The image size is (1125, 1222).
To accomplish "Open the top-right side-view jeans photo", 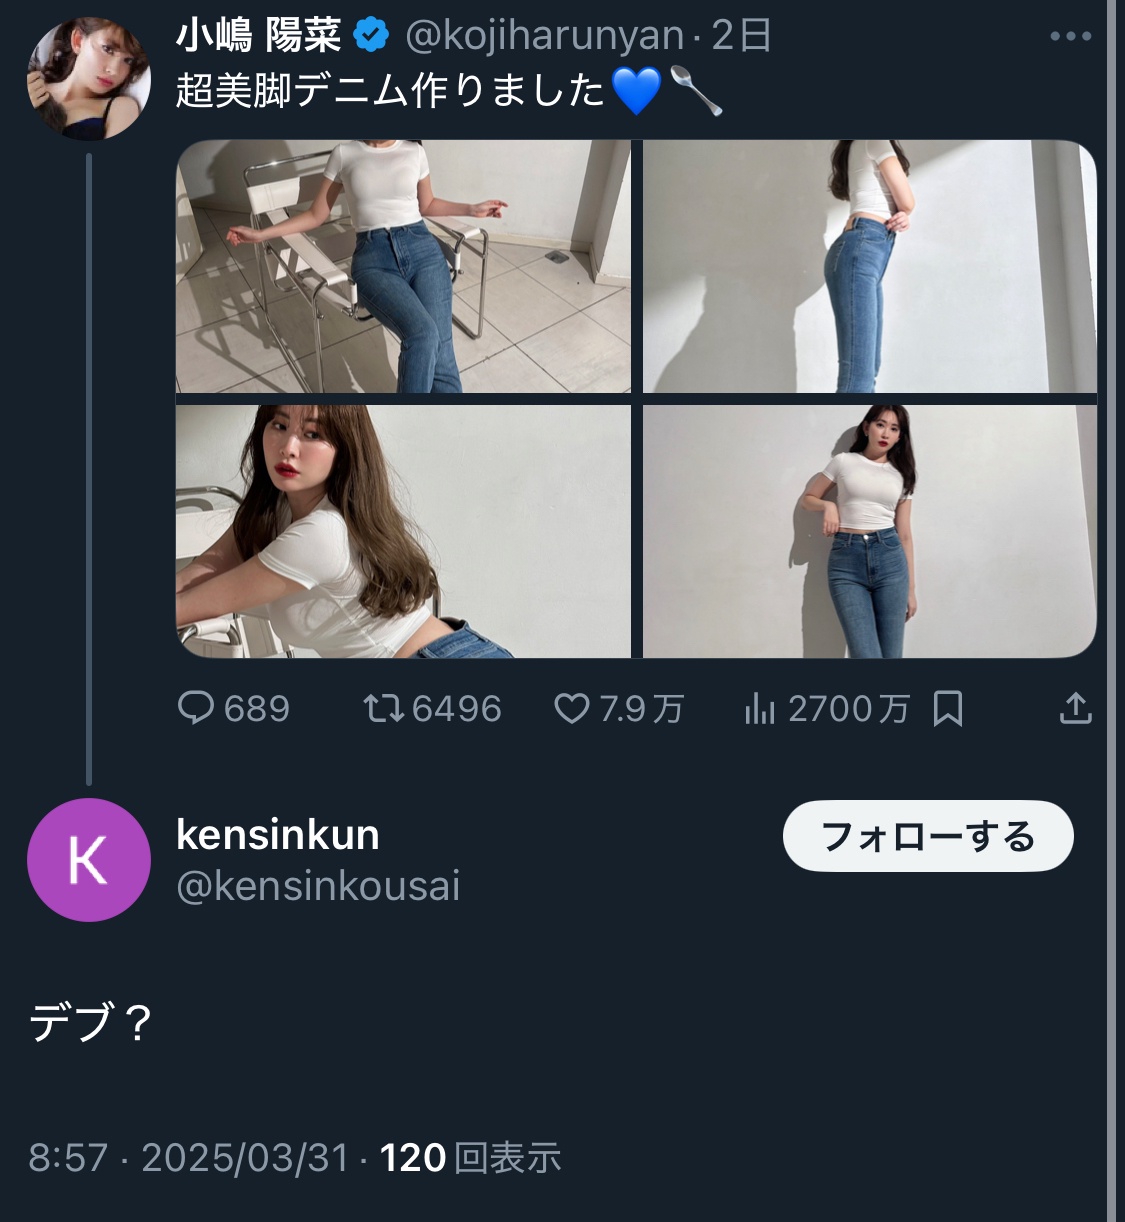I will [869, 266].
